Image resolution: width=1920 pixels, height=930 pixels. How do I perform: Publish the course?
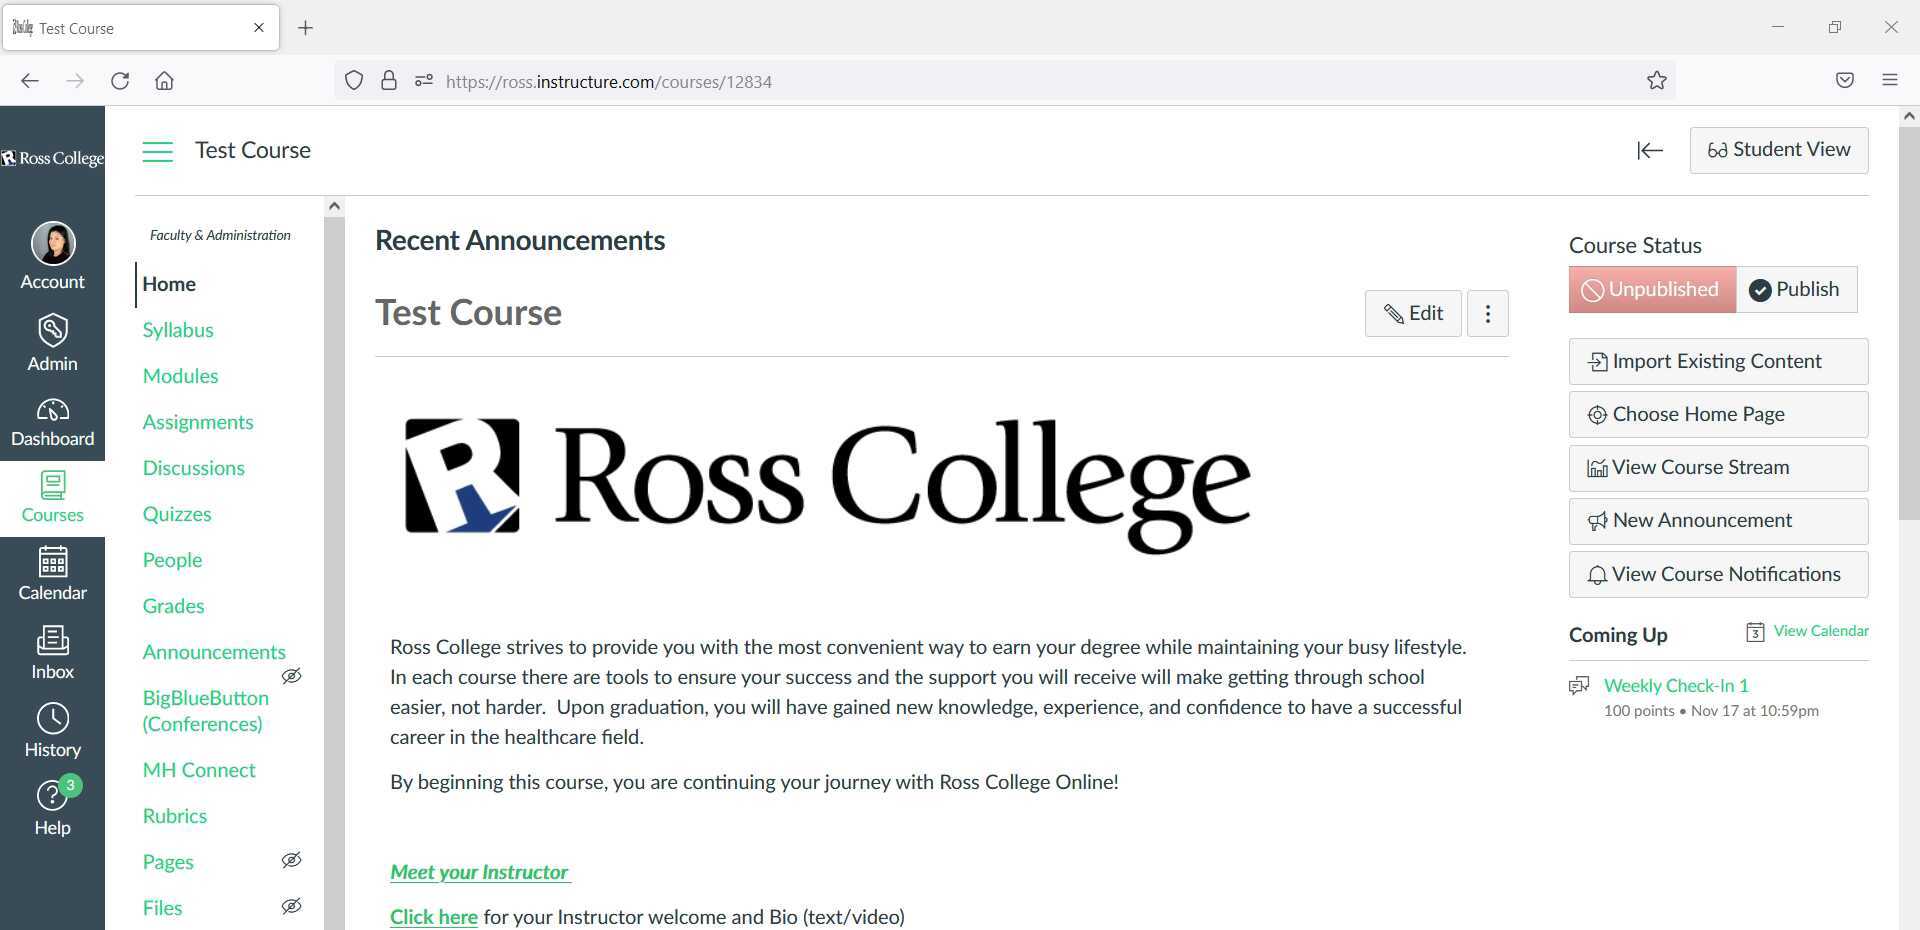point(1795,289)
